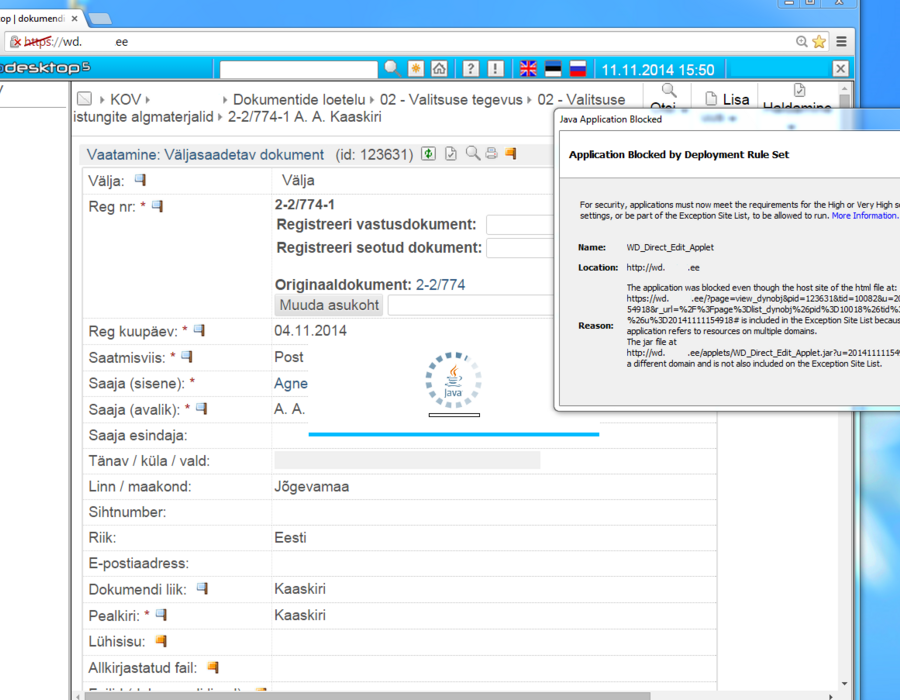The height and width of the screenshot is (700, 900).
Task: Click the exclamation mark icon in the toolbar
Action: [x=495, y=69]
